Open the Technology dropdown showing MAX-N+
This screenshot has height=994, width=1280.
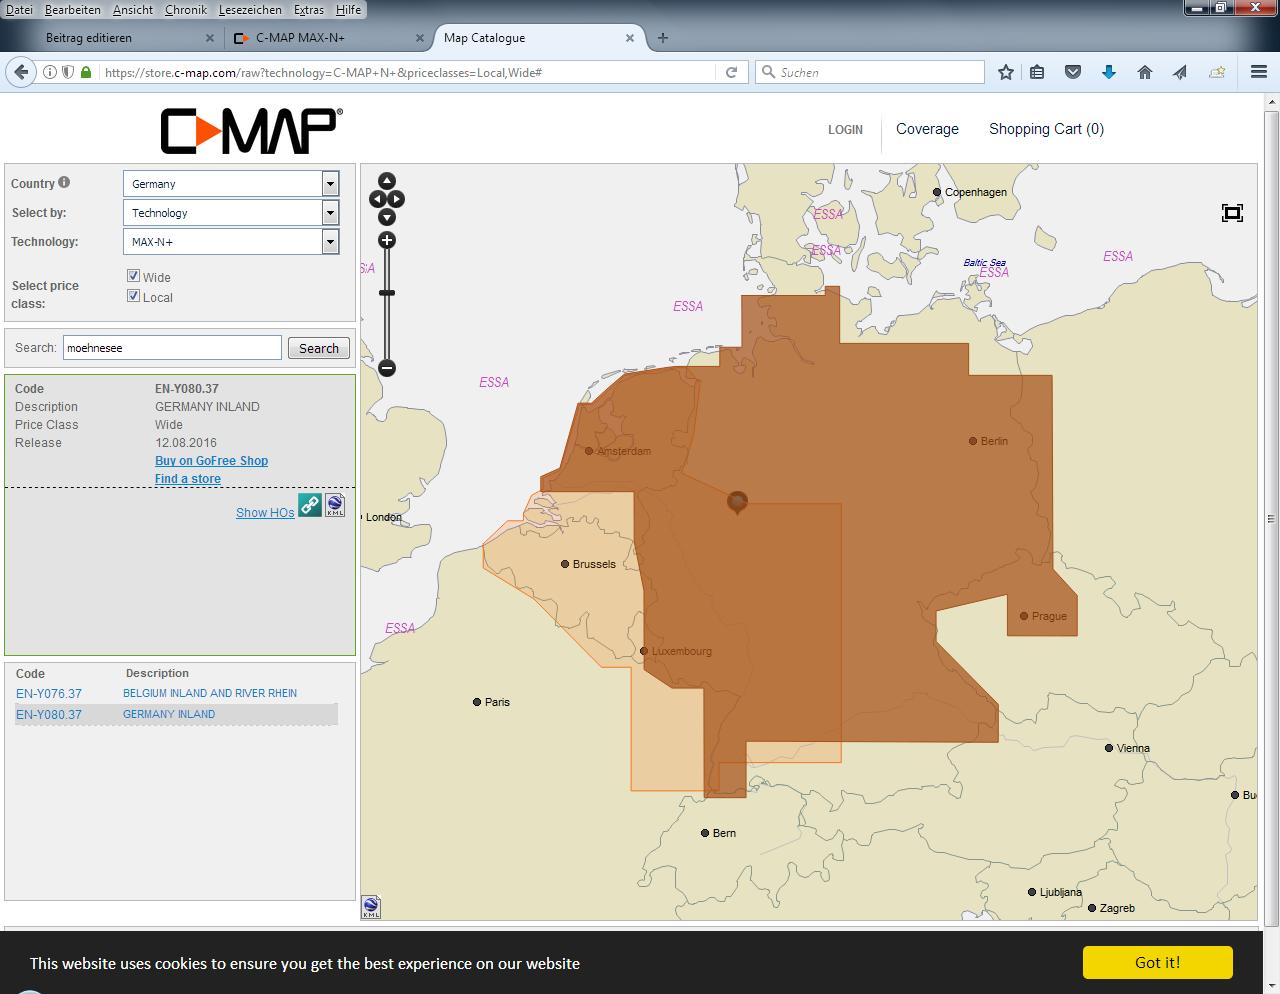coord(231,242)
